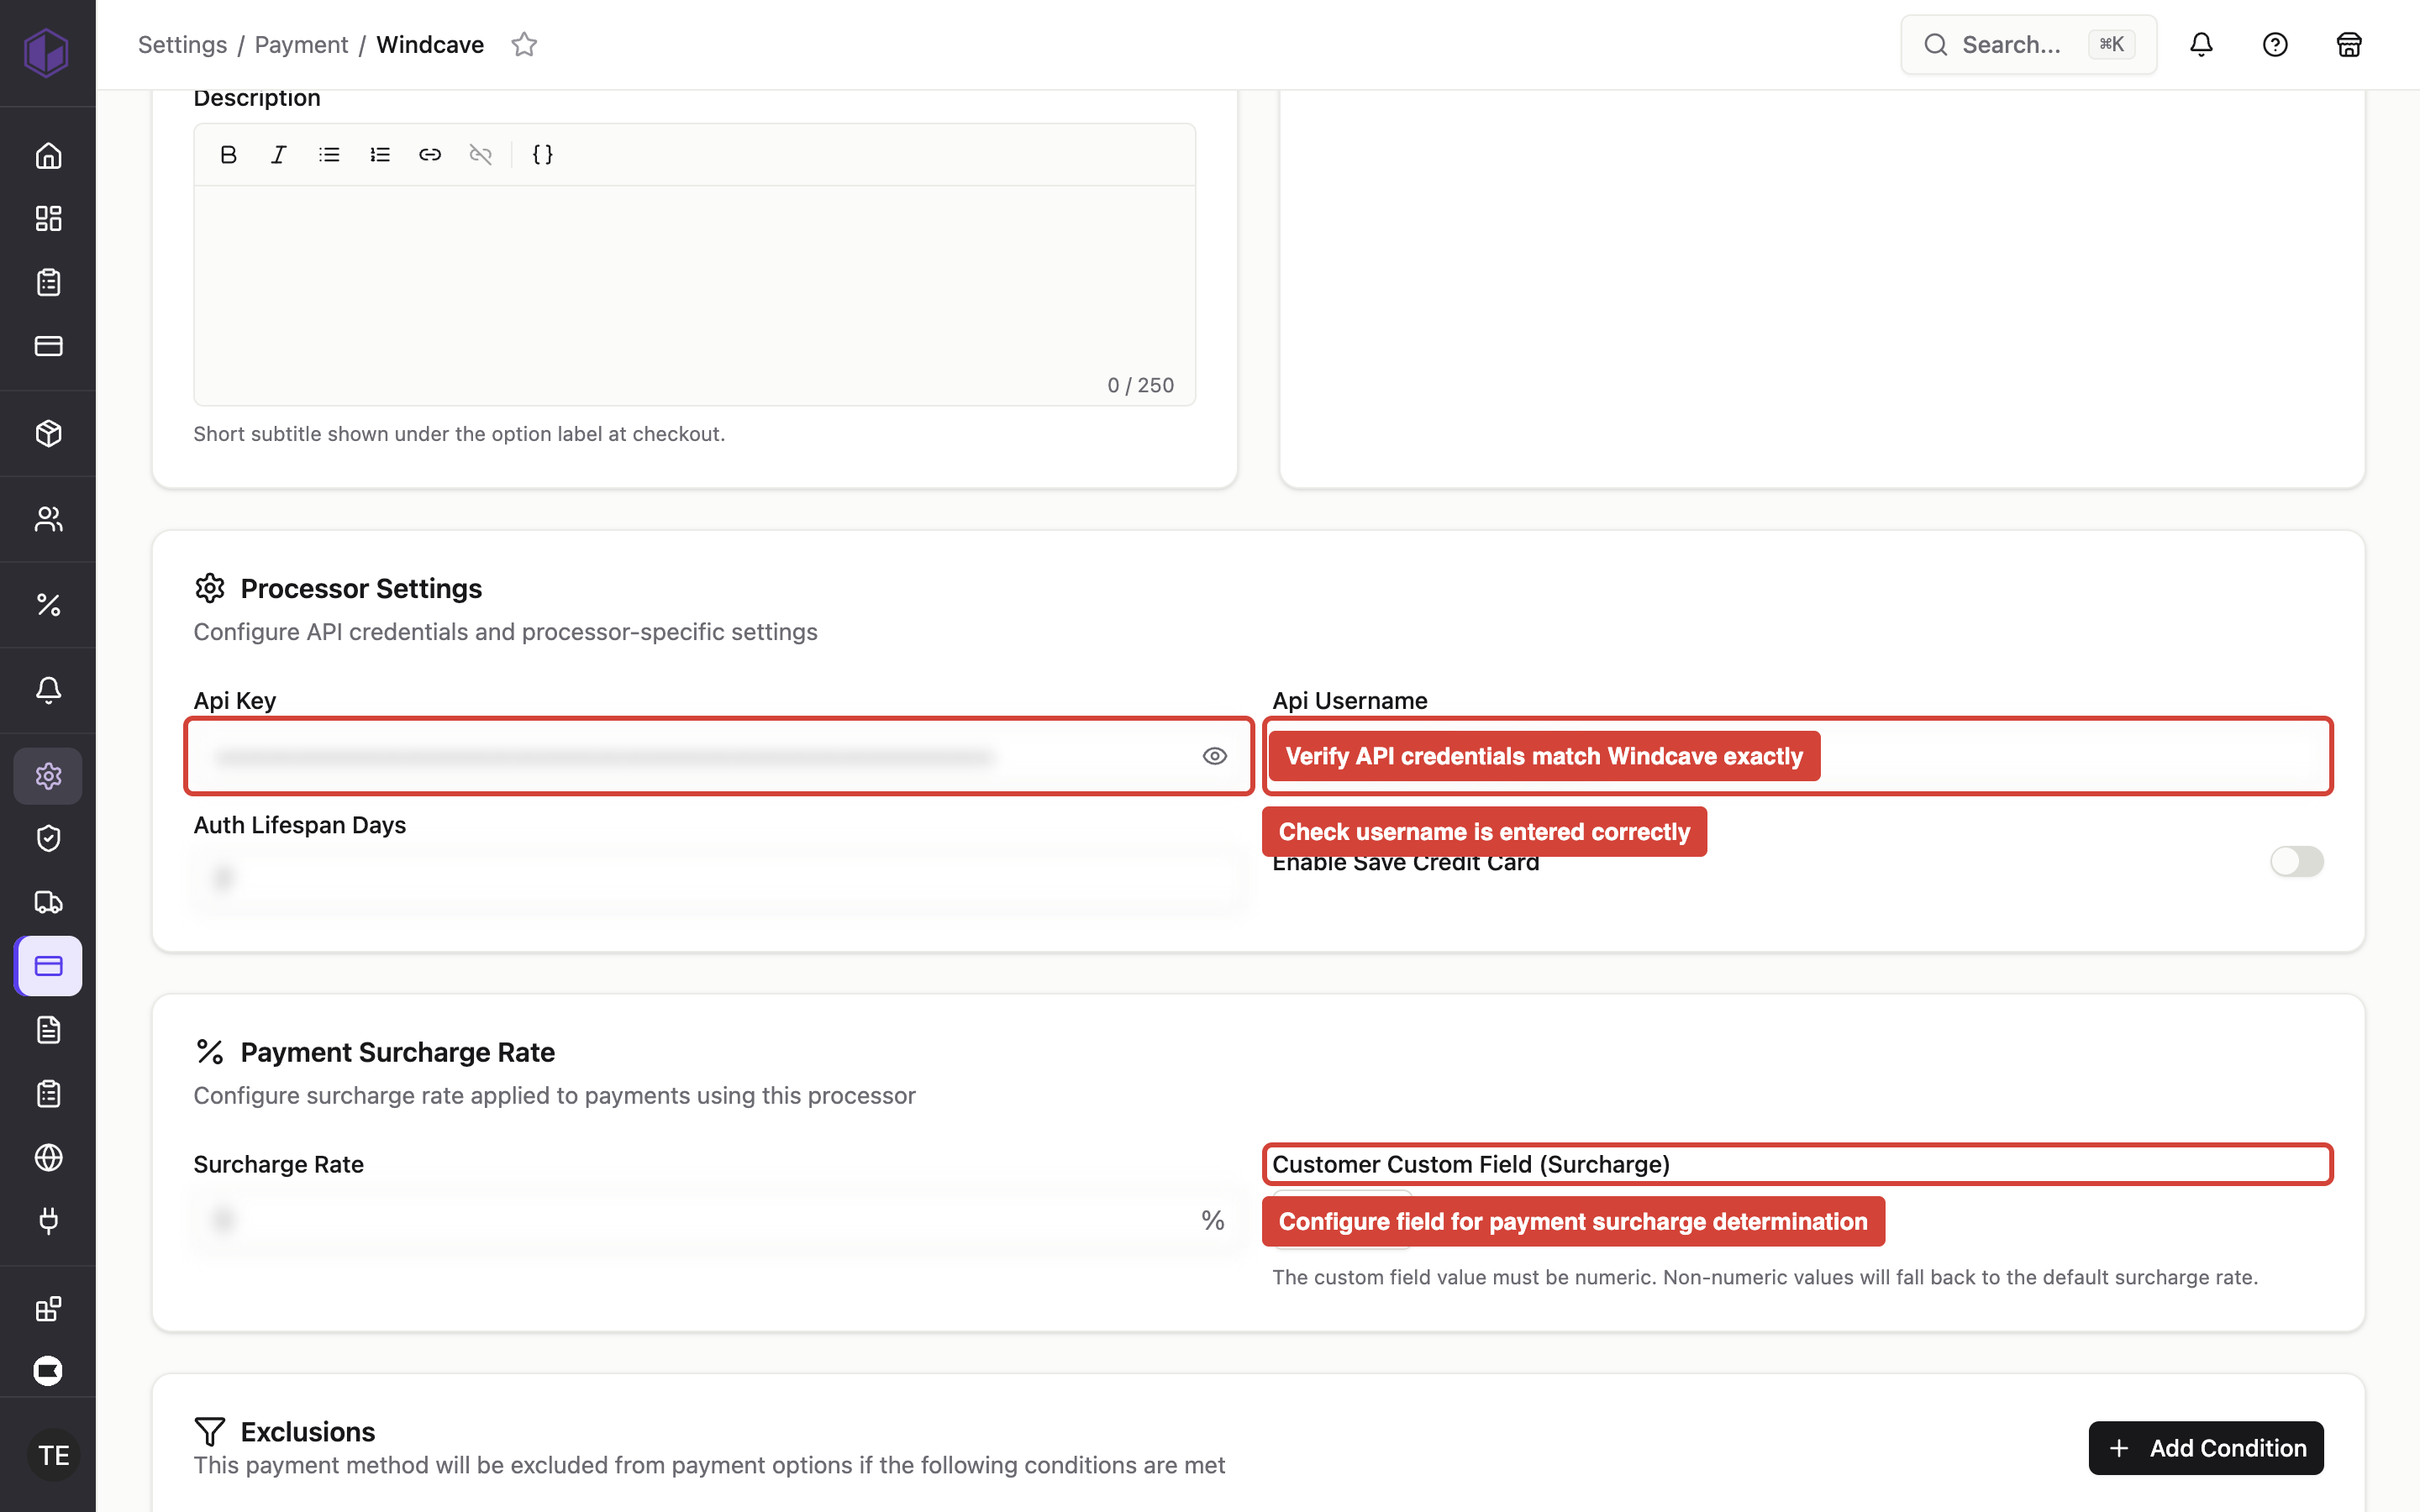
Task: Open the payment card icon highlighted in the sidebar
Action: click(x=48, y=966)
